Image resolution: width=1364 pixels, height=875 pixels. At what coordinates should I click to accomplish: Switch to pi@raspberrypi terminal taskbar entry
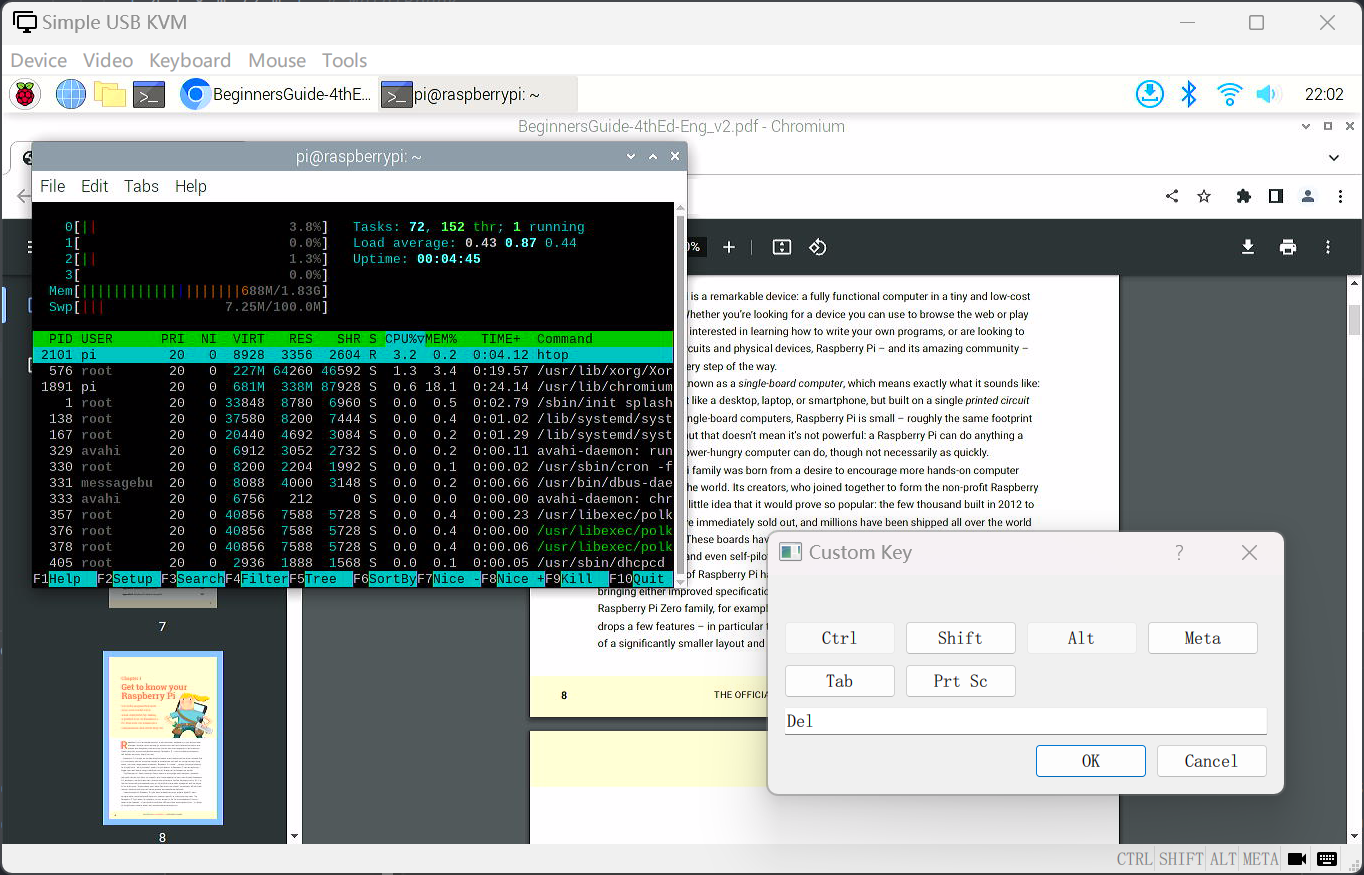(478, 95)
